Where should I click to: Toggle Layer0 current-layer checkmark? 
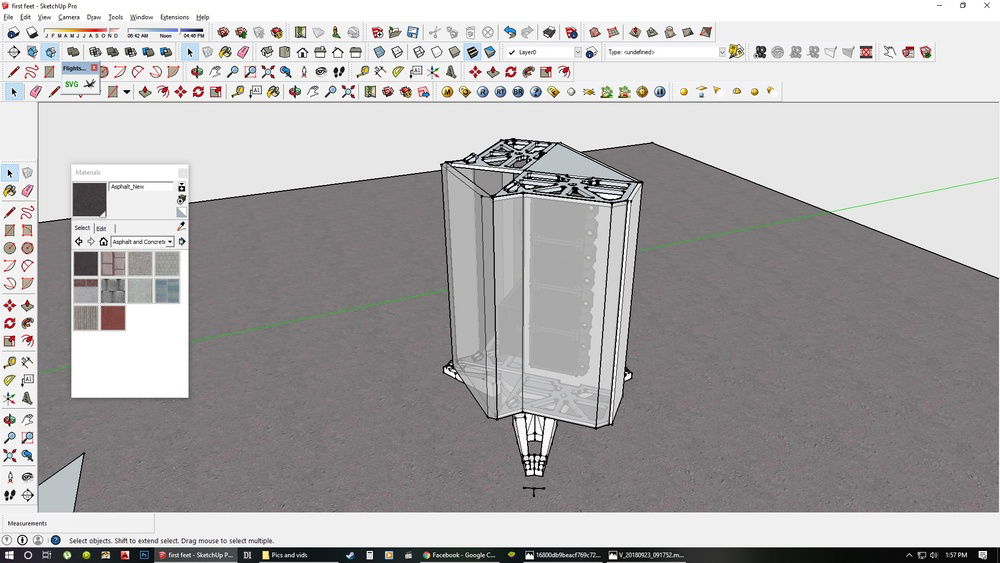[512, 52]
